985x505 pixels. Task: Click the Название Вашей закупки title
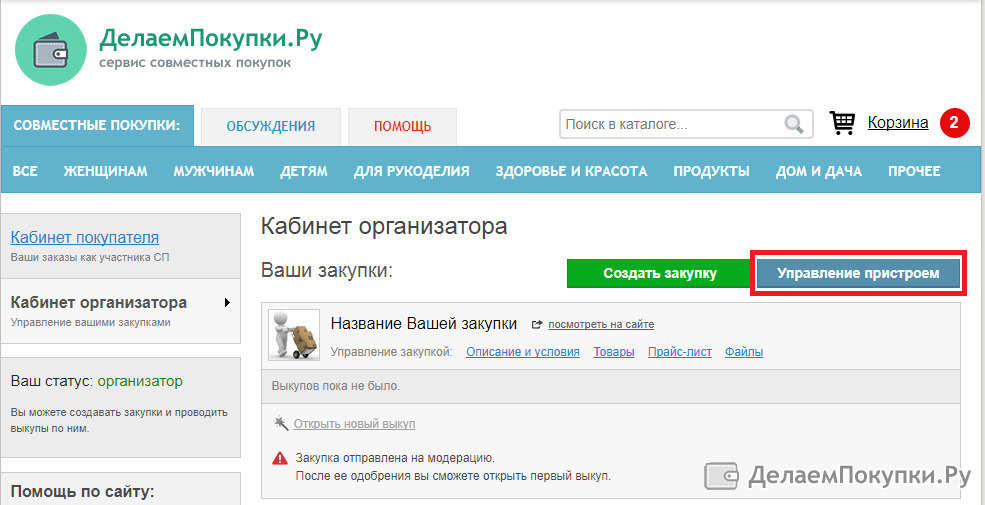[x=423, y=324]
